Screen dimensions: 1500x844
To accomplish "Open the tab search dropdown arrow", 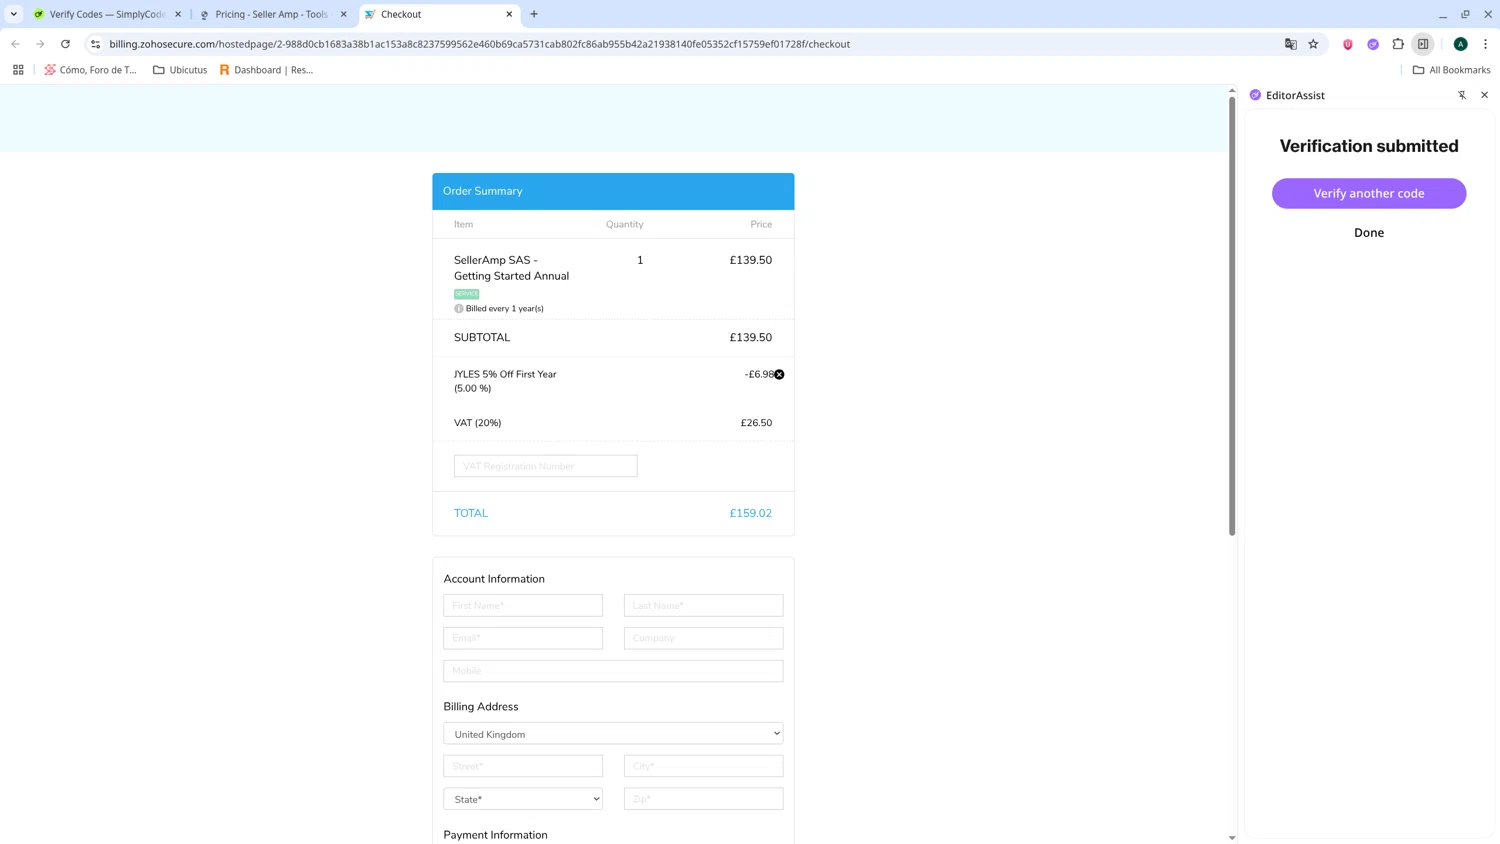I will pos(14,14).
